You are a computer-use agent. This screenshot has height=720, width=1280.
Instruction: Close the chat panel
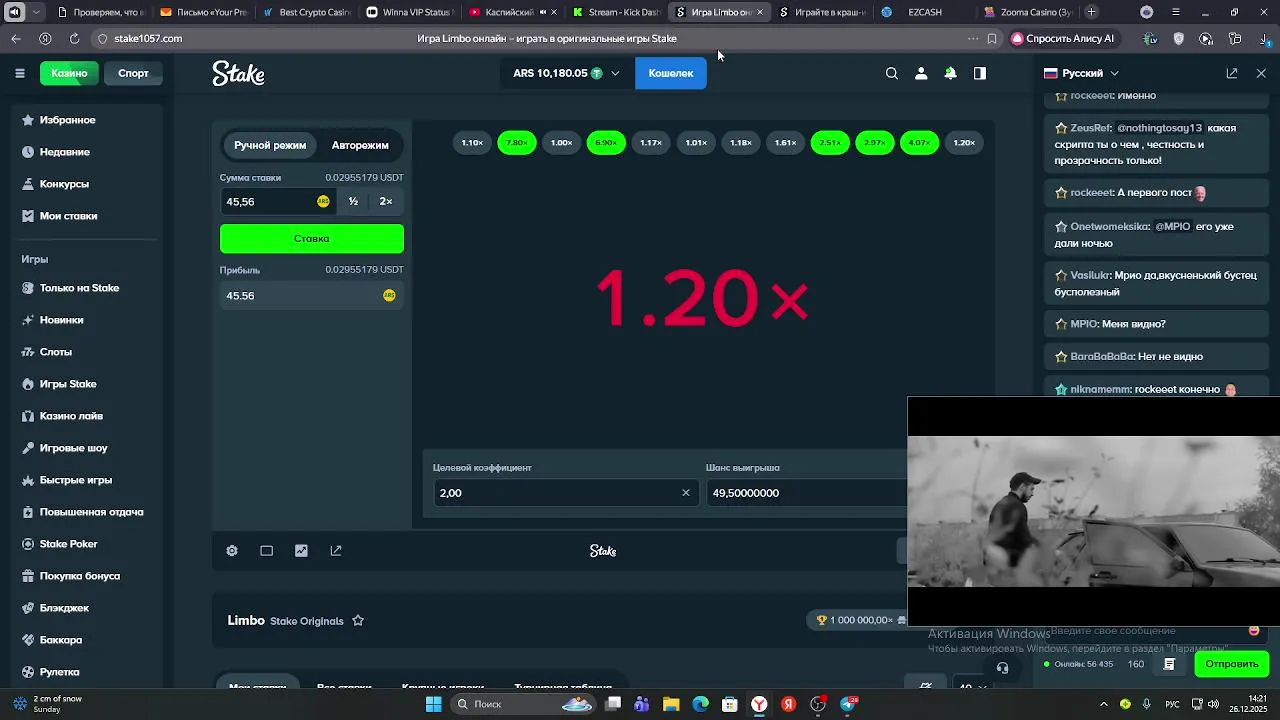(1261, 73)
